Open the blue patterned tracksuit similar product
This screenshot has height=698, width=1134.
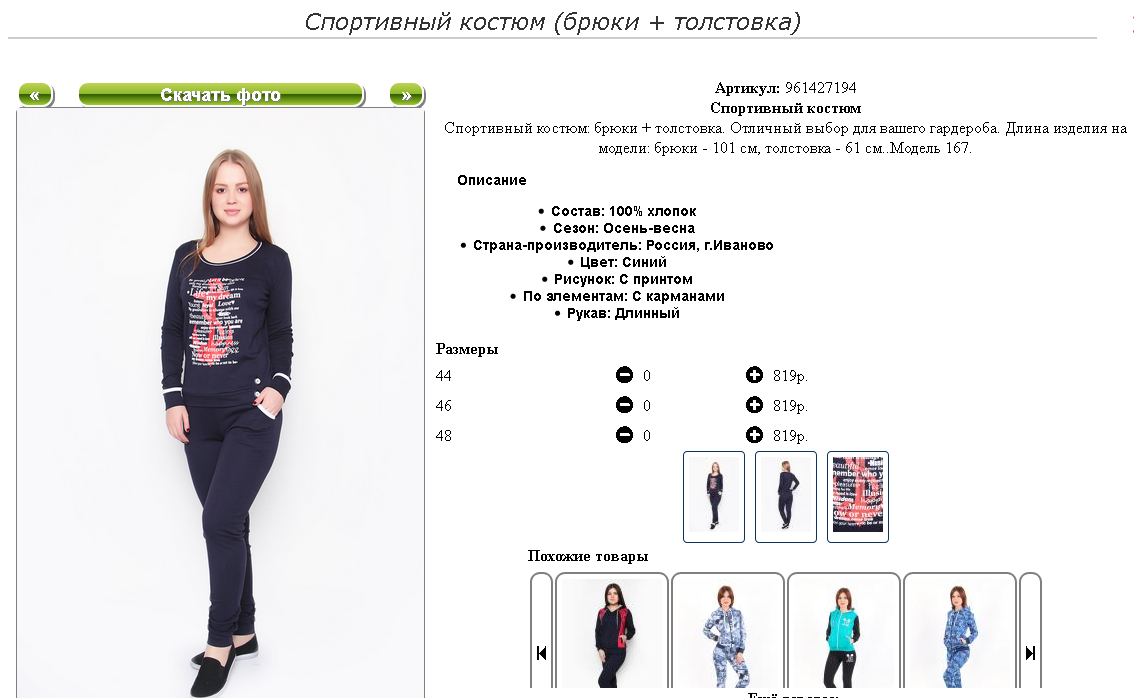960,632
